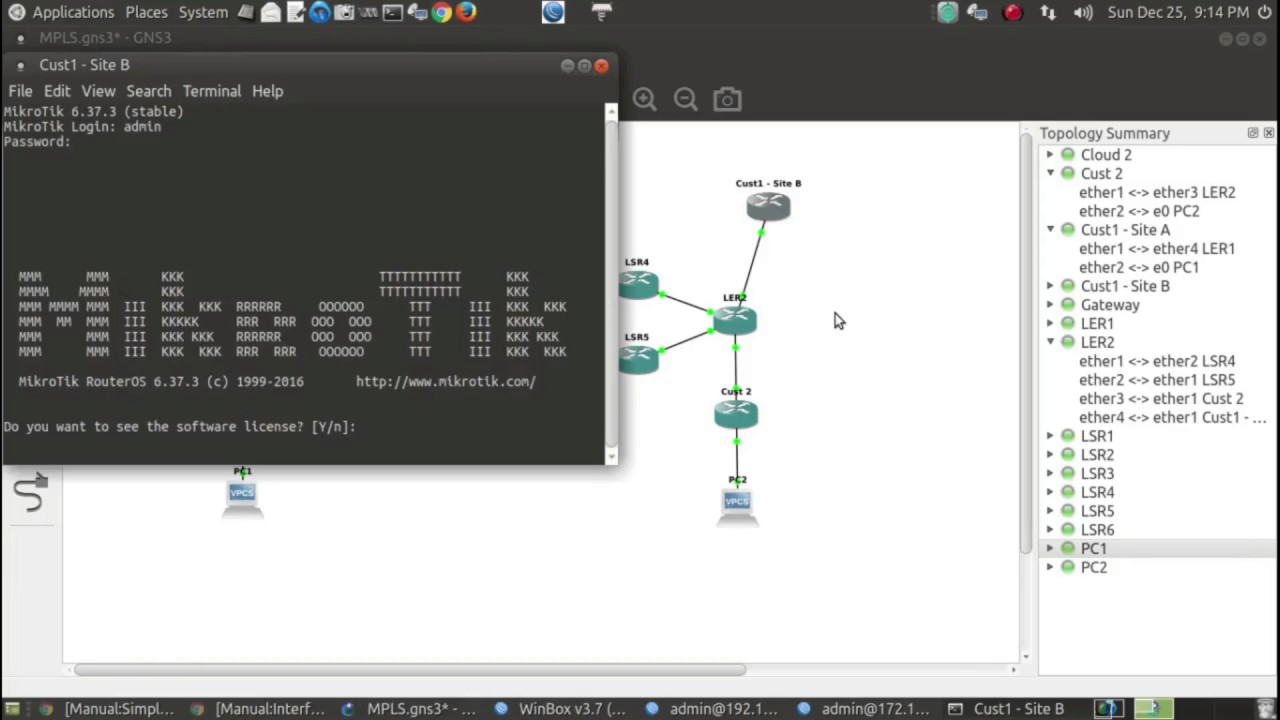Click the GNS3 canvas horizontal scrollbar
The width and height of the screenshot is (1280, 720).
click(410, 669)
